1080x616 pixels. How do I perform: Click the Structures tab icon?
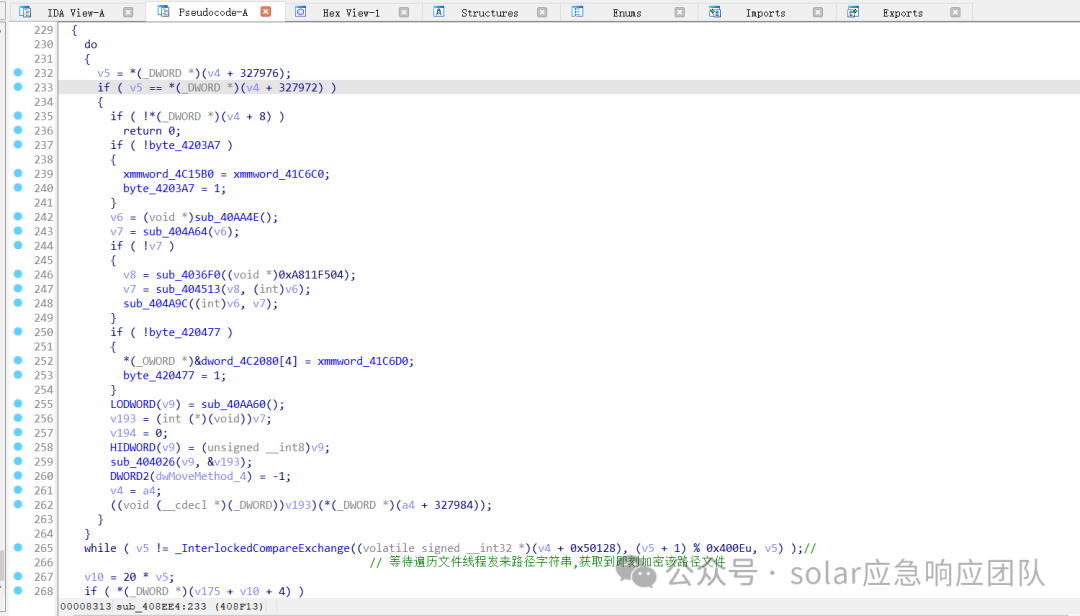click(439, 12)
